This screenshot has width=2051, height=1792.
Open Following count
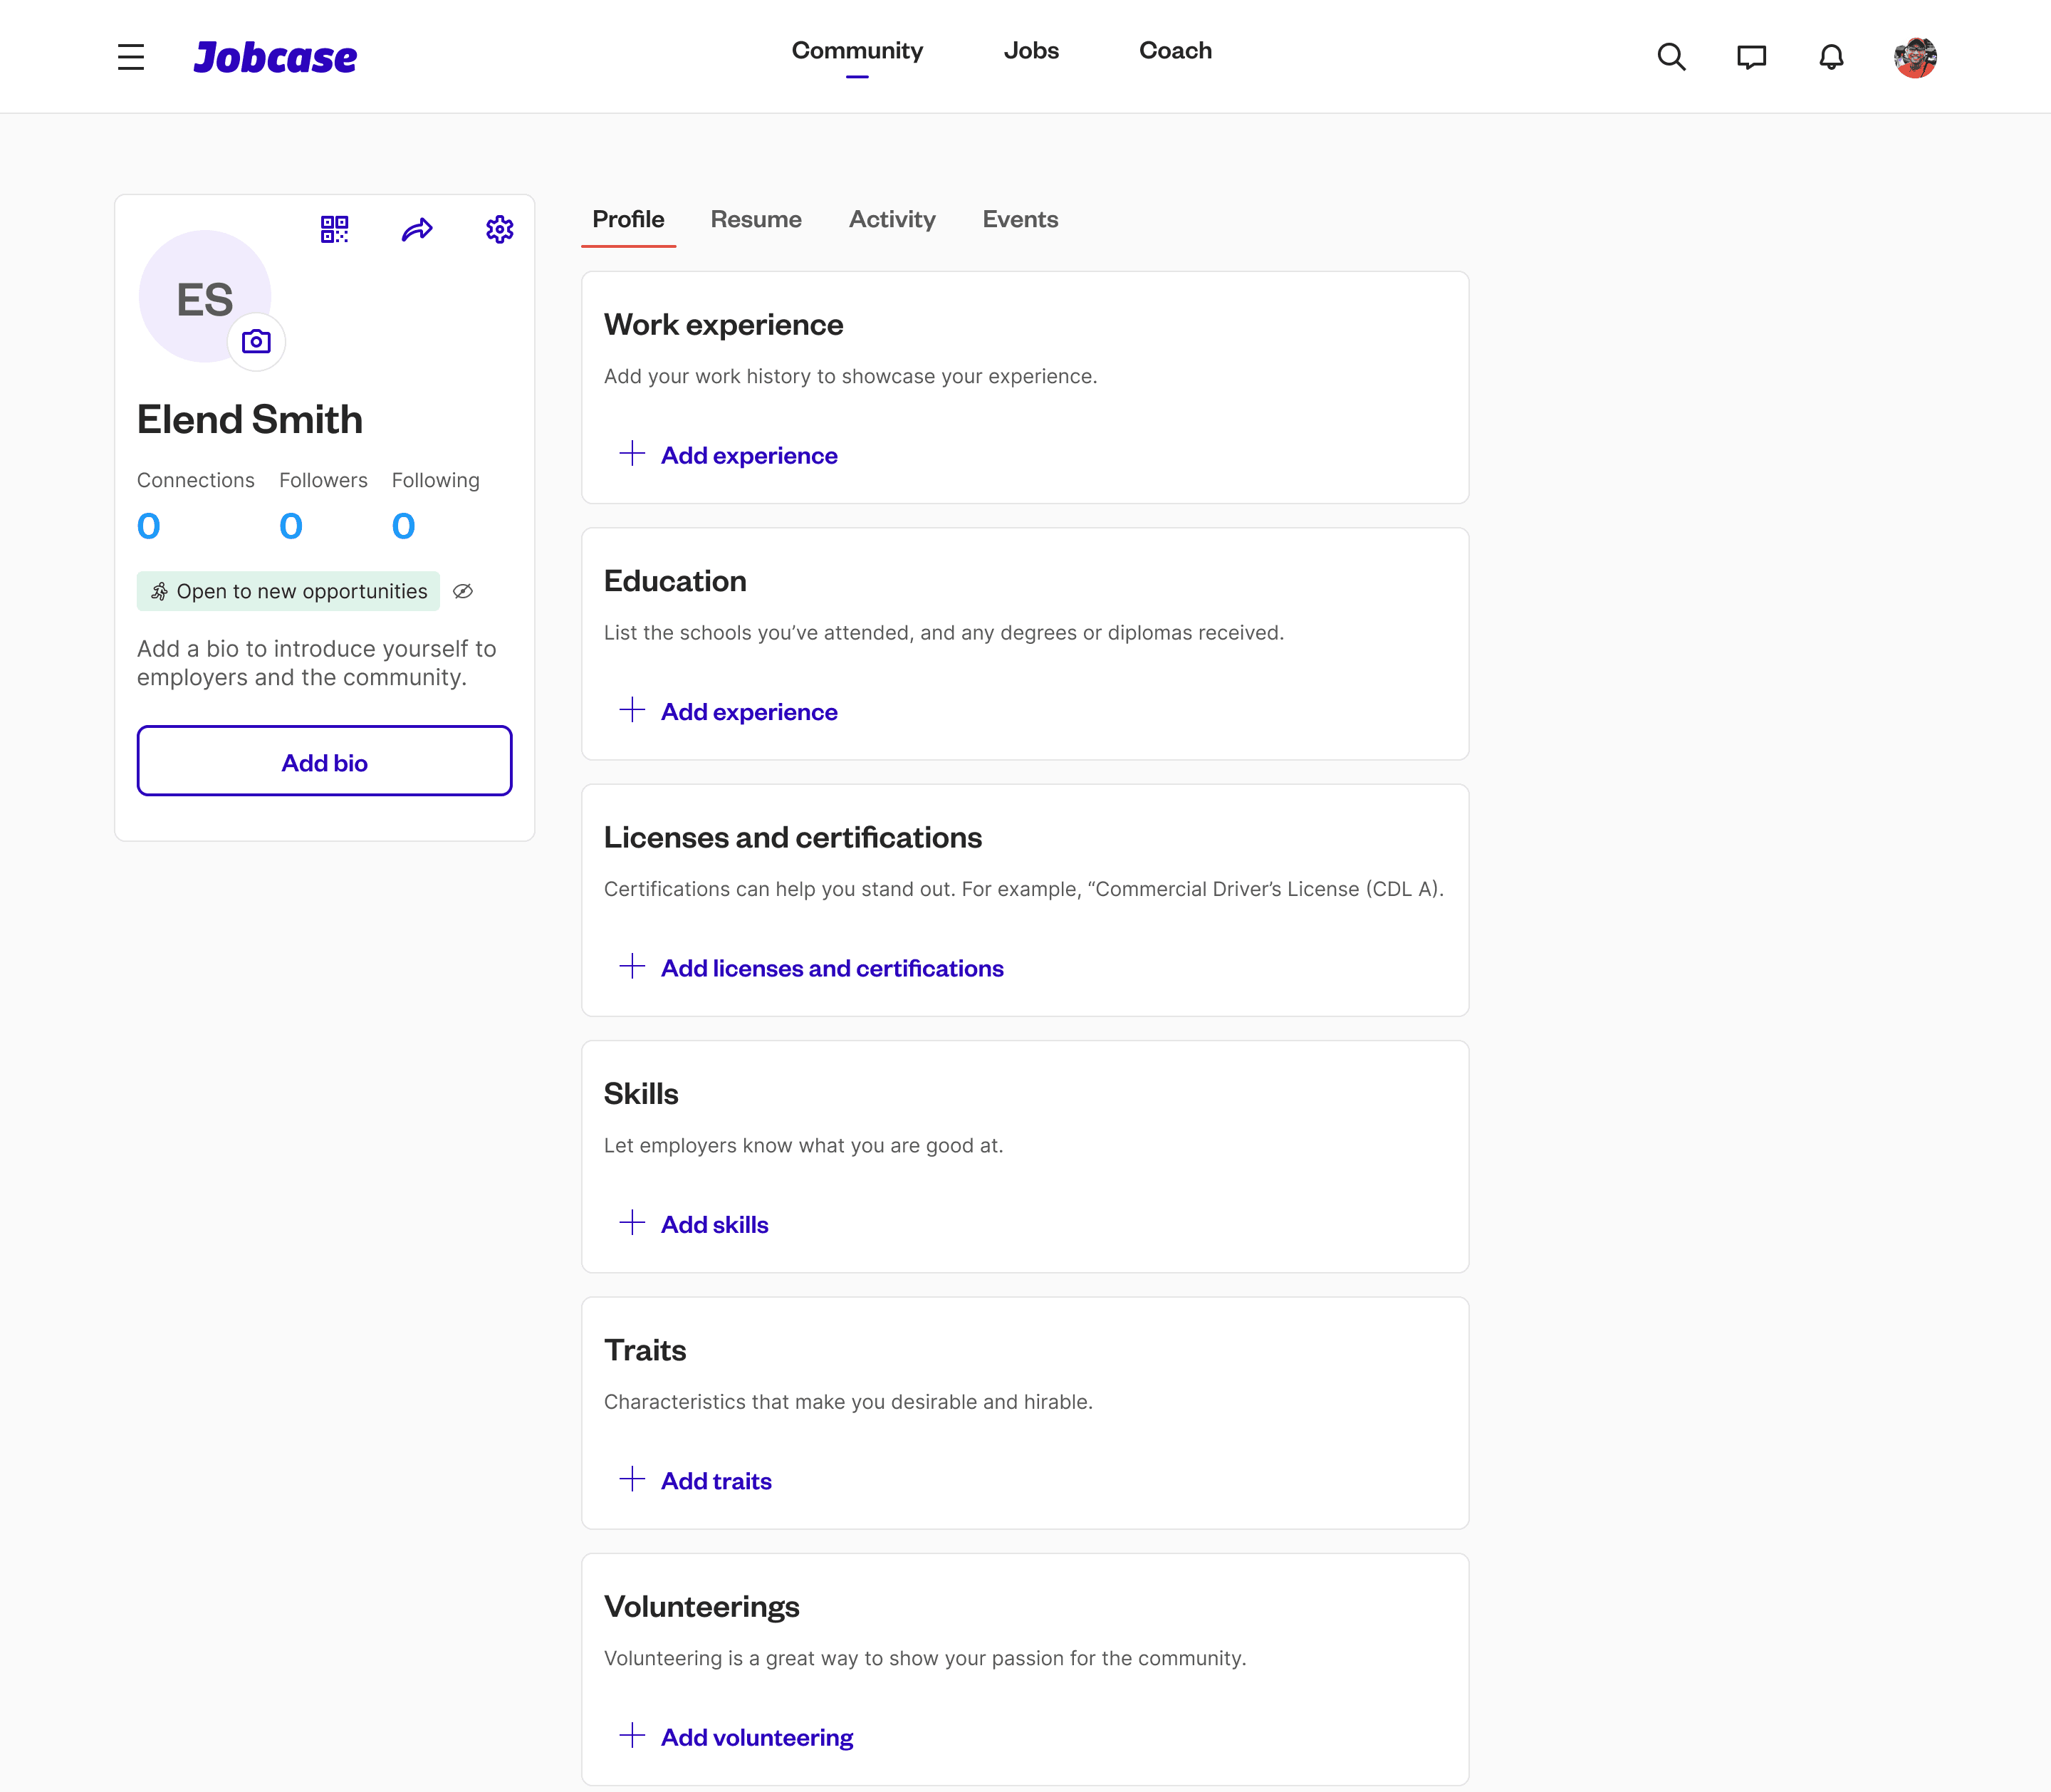click(404, 526)
